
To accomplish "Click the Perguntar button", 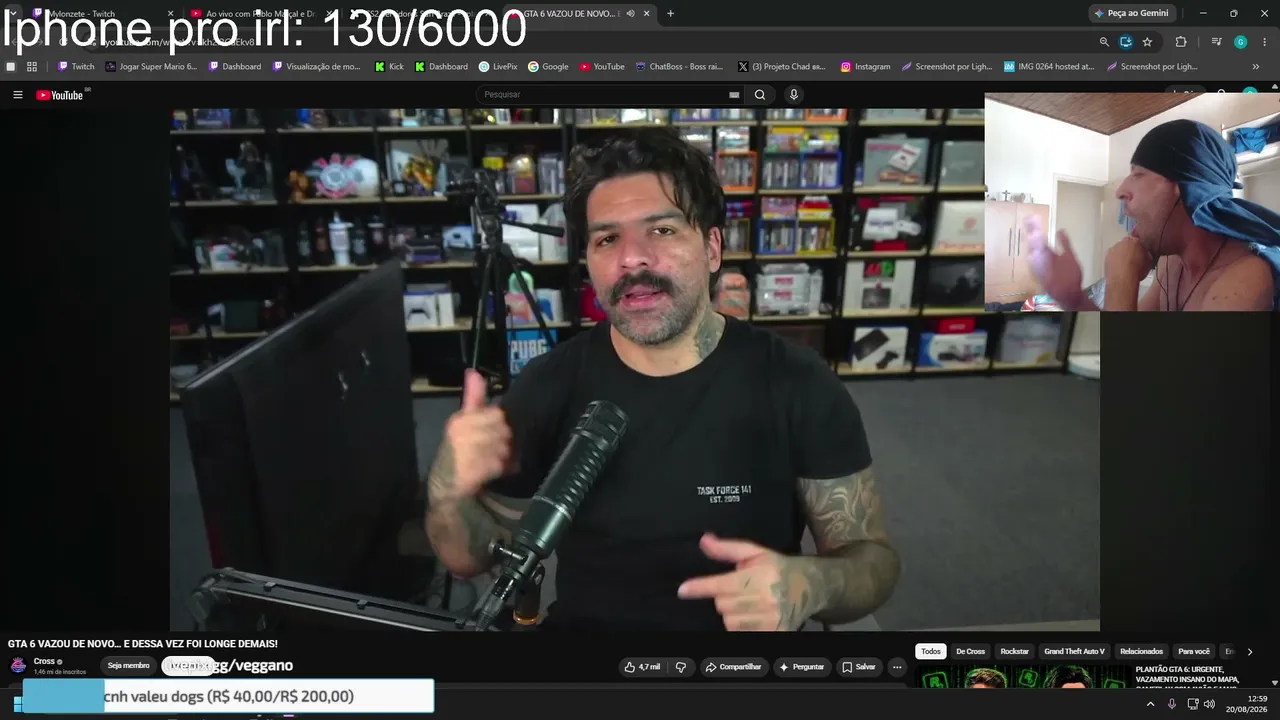I will click(802, 667).
